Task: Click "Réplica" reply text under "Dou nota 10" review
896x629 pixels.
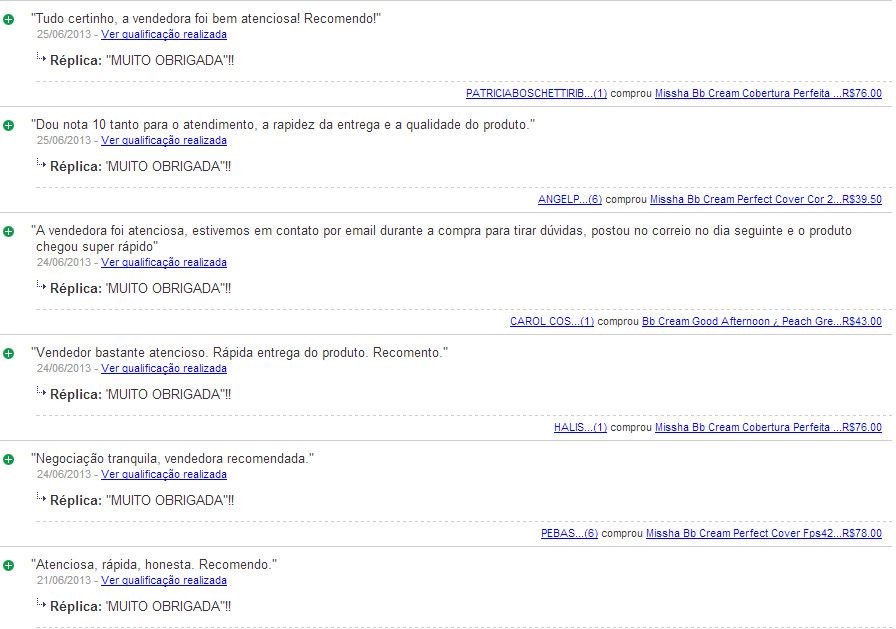Action: pyautogui.click(x=141, y=167)
